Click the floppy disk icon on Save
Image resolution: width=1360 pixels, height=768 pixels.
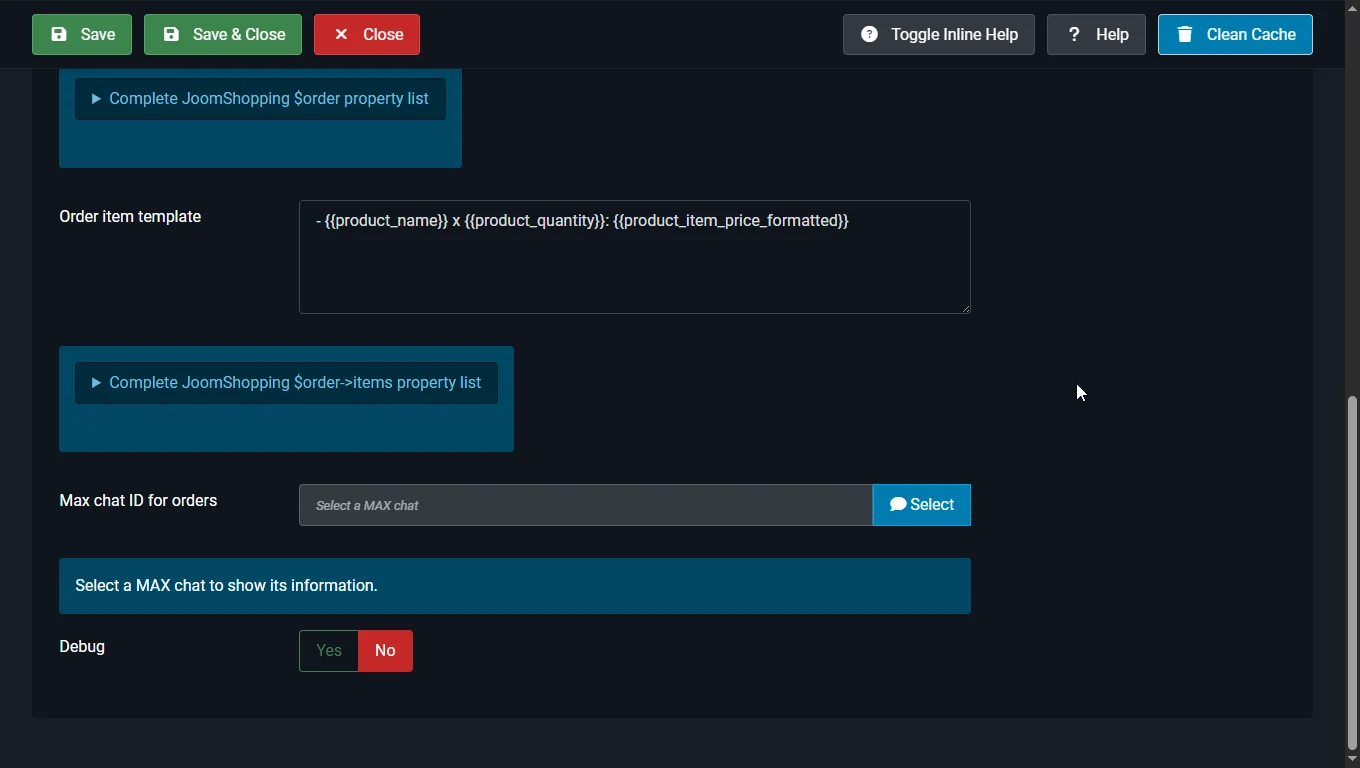coord(59,34)
